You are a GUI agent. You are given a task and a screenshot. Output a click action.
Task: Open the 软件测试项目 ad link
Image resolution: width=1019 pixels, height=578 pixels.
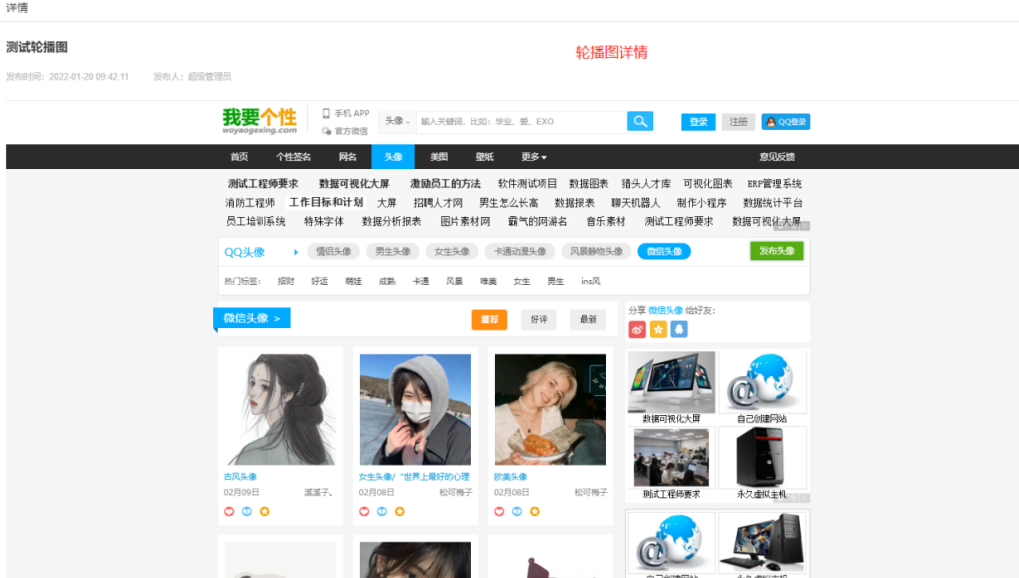527,184
